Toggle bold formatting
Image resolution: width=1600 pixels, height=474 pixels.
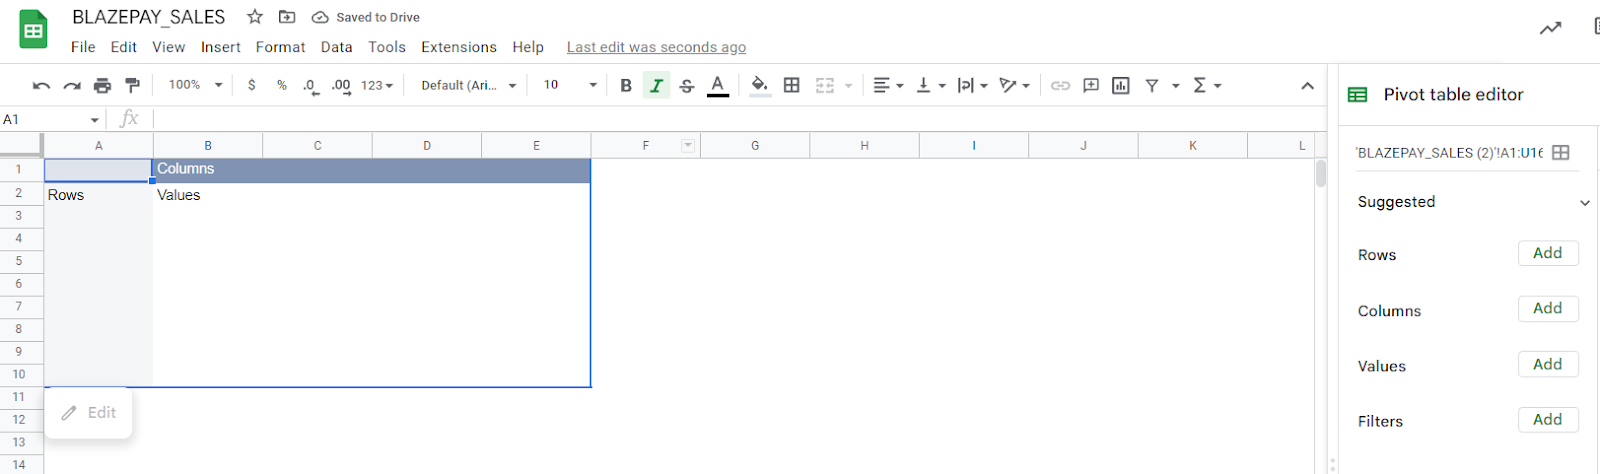(x=626, y=86)
